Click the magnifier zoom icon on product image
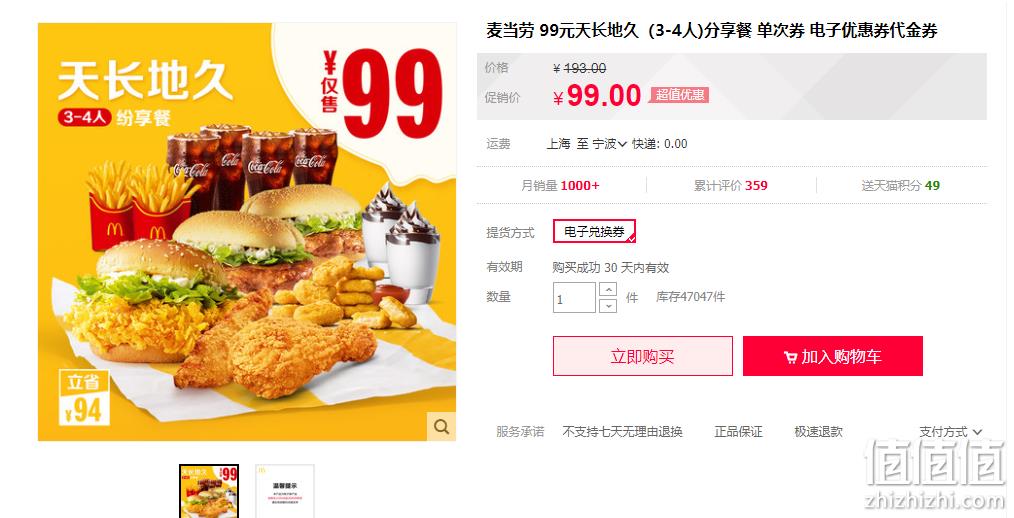Screen dimensions: 1014x518 (442, 427)
